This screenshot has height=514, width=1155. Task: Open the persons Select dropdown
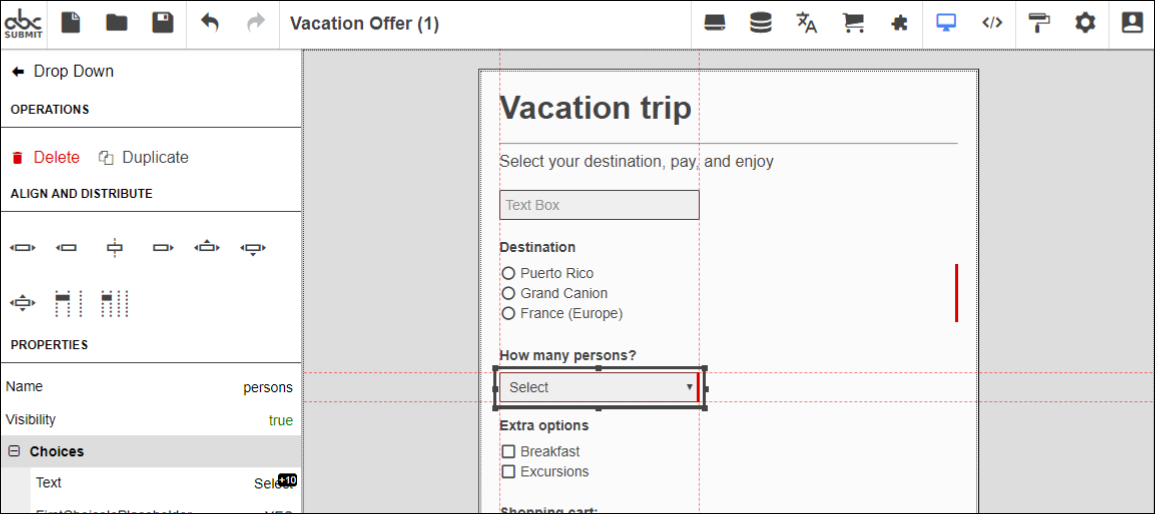click(x=599, y=387)
